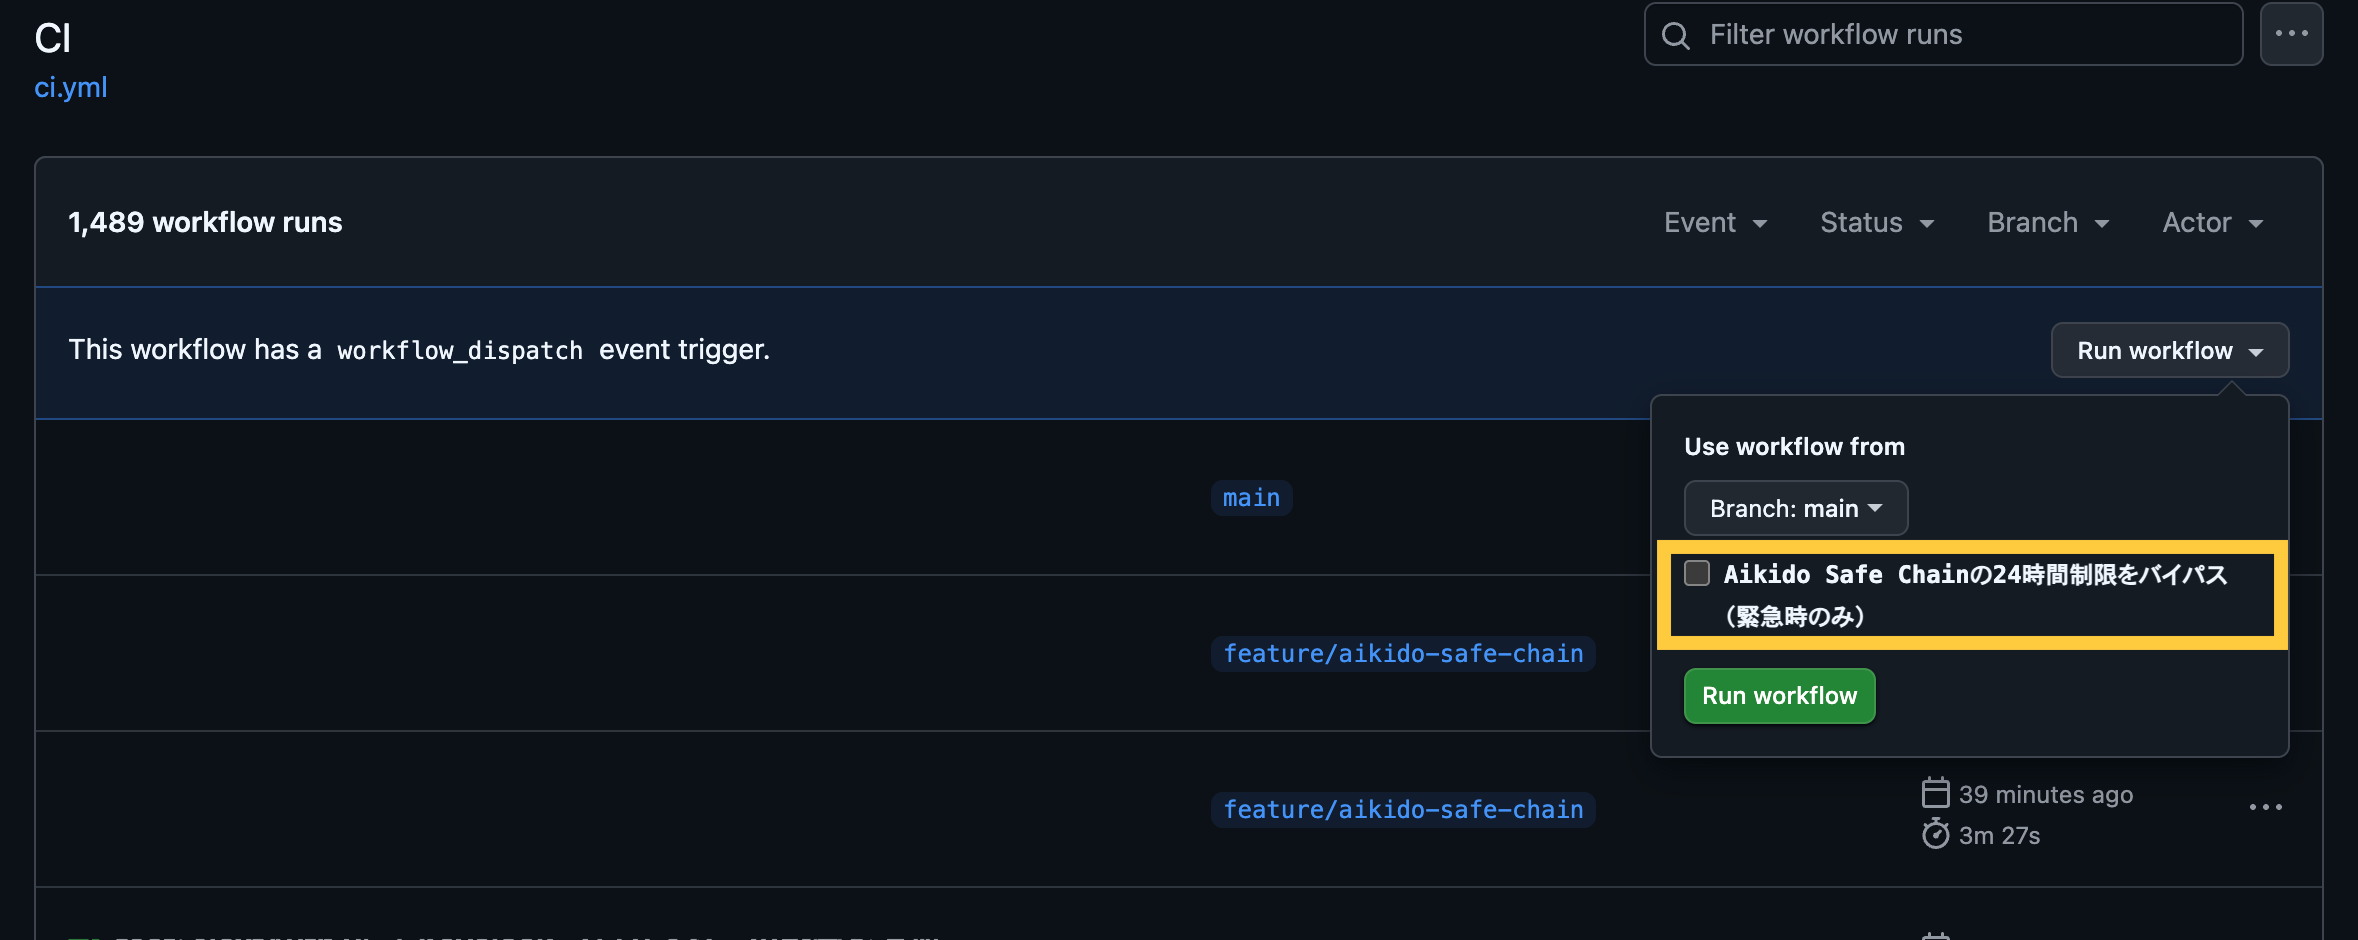
Task: Open the run's three-dot actions menu
Action: (x=2265, y=807)
